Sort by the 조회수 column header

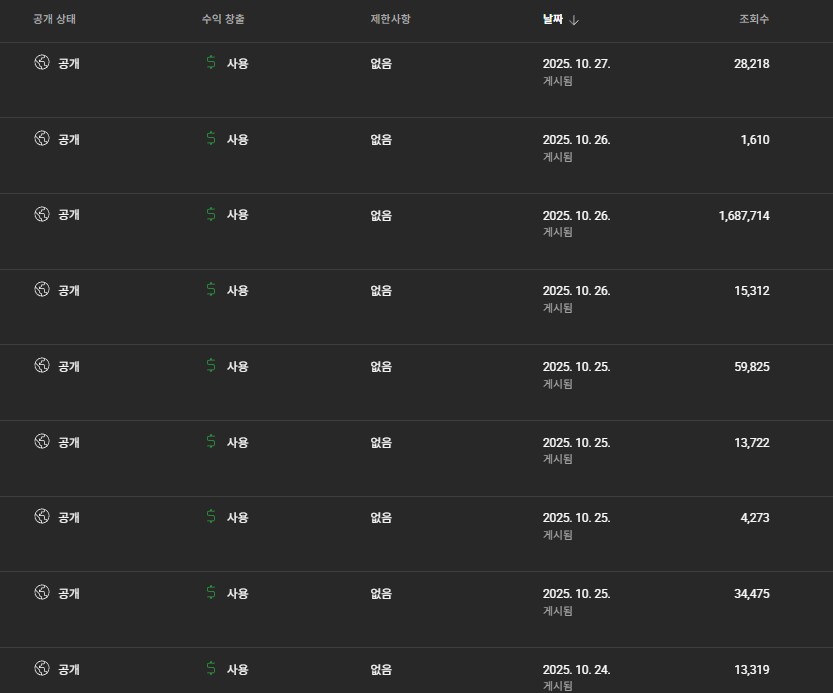click(x=754, y=19)
